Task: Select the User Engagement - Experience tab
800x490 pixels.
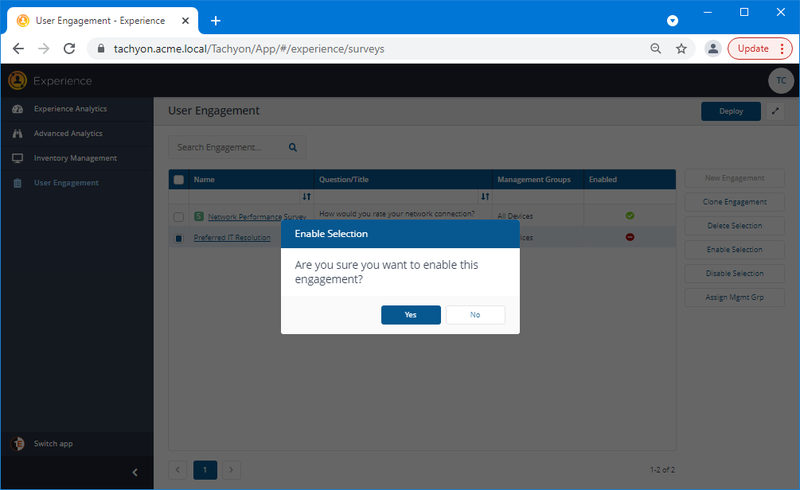Action: 103,21
